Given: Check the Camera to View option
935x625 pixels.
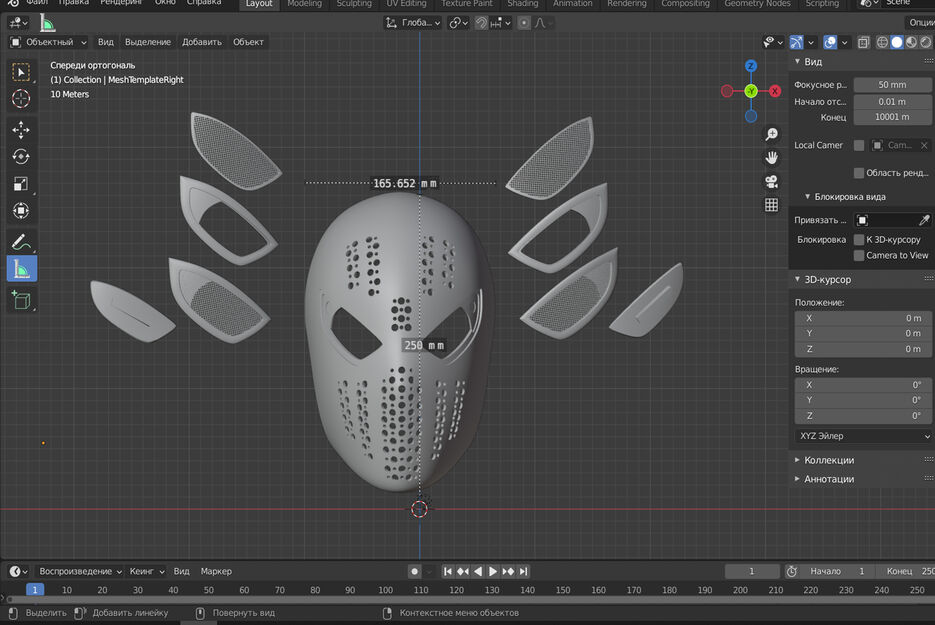Looking at the screenshot, I should click(x=859, y=255).
